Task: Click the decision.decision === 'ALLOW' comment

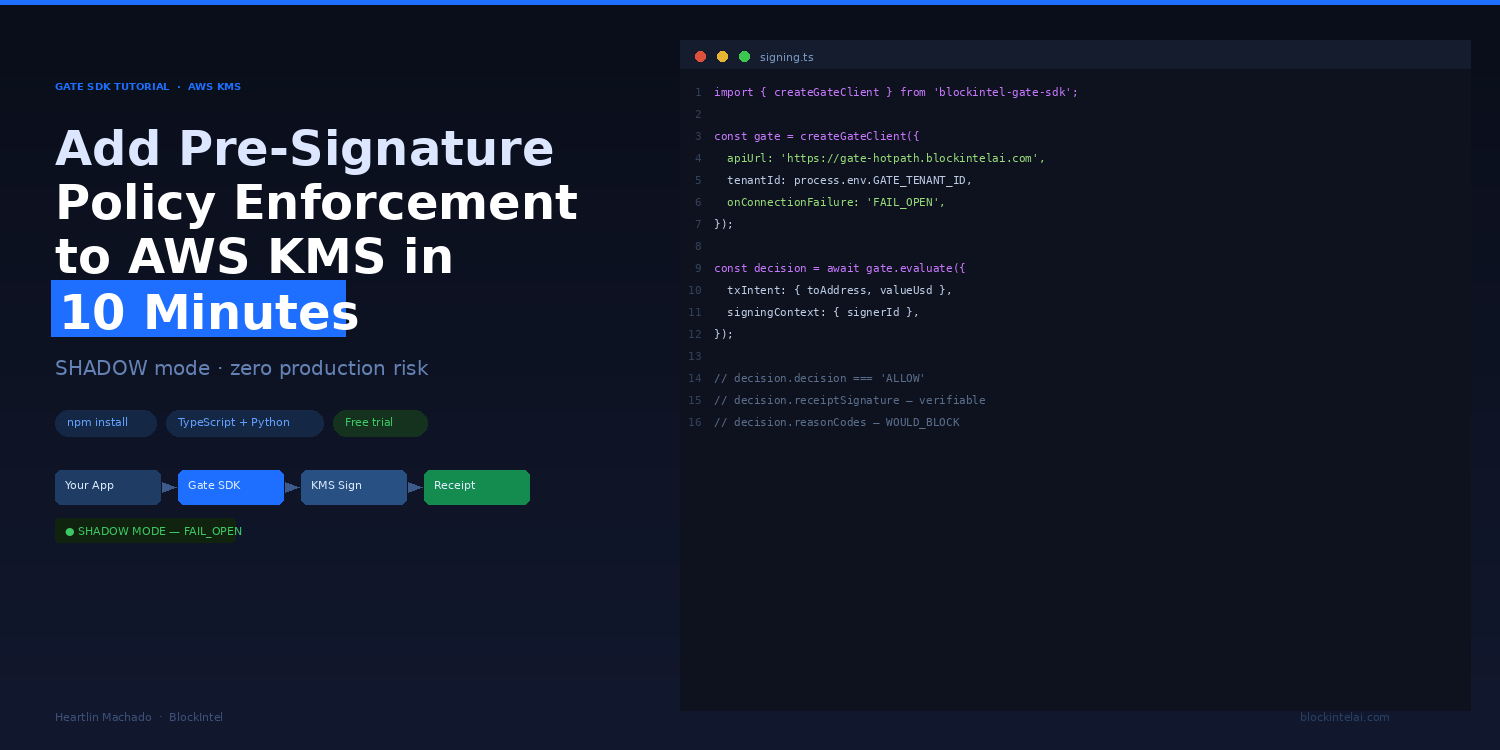Action: (x=819, y=379)
